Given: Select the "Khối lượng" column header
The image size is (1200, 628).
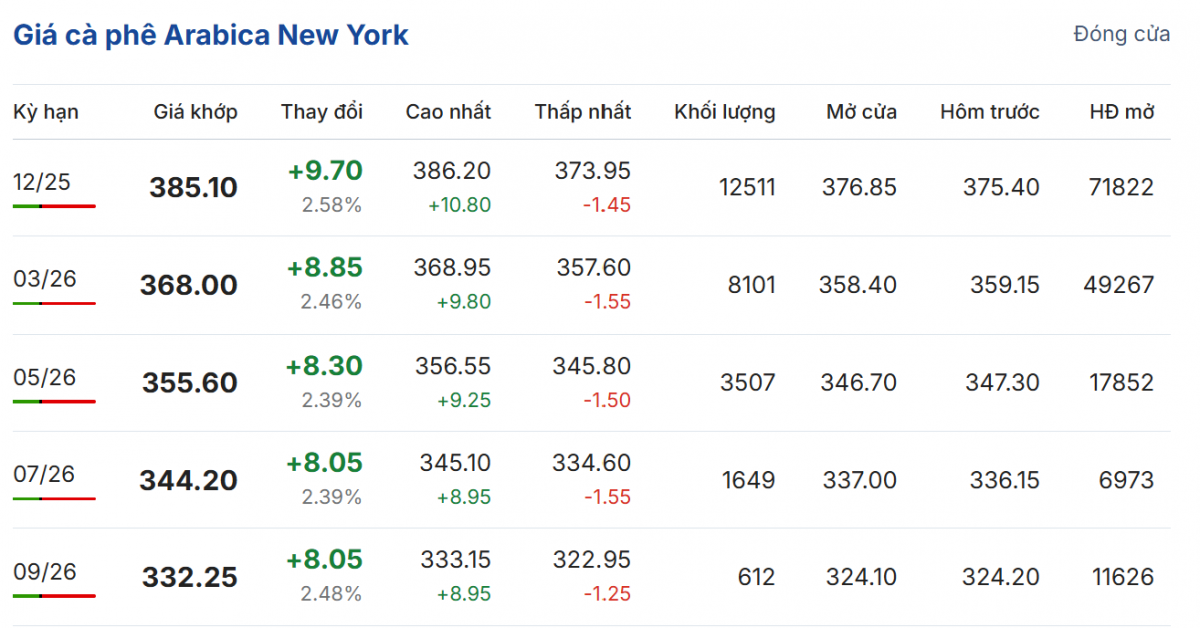Looking at the screenshot, I should pyautogui.click(x=725, y=112).
